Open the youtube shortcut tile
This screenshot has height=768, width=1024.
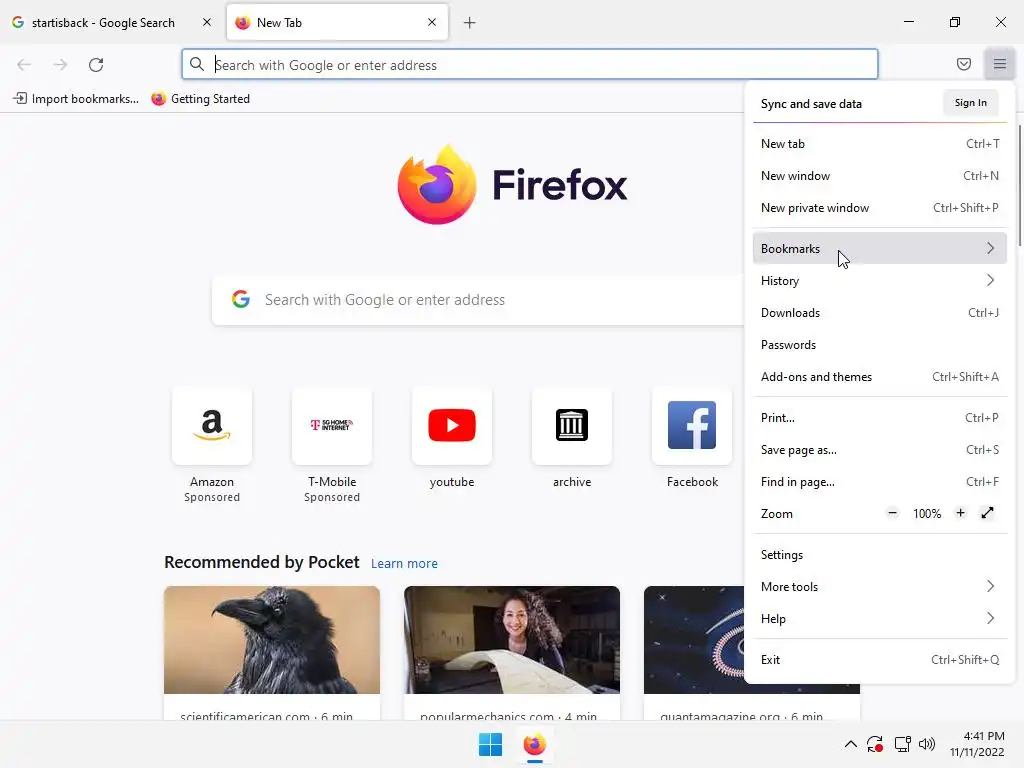pyautogui.click(x=452, y=426)
